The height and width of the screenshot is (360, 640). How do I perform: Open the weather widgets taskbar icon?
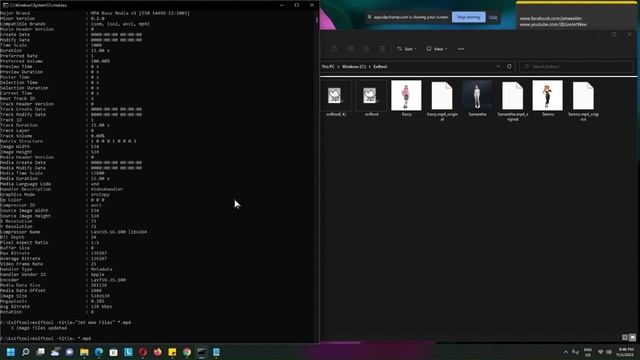click(x=55, y=352)
